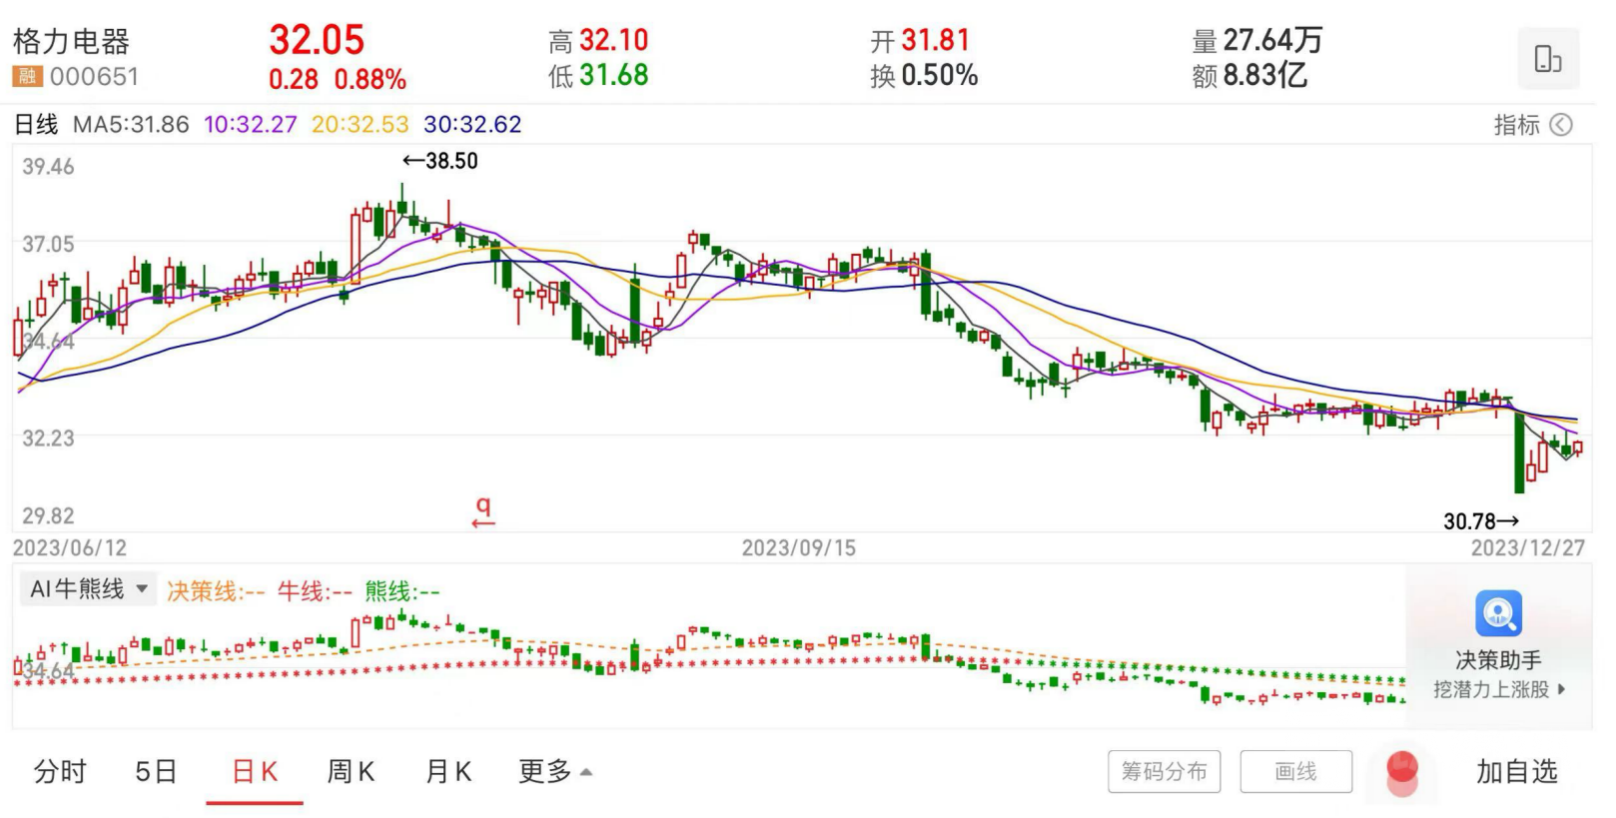Click the 融 margin badge icon
The height and width of the screenshot is (818, 1616).
coord(26,77)
